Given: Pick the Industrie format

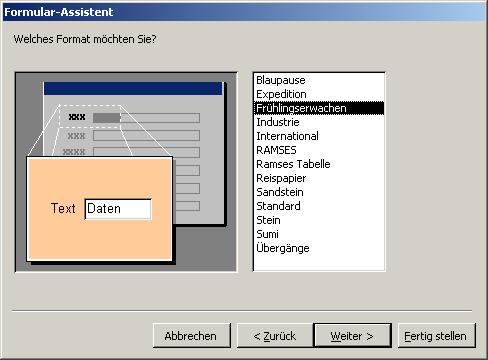Looking at the screenshot, I should 319,122.
